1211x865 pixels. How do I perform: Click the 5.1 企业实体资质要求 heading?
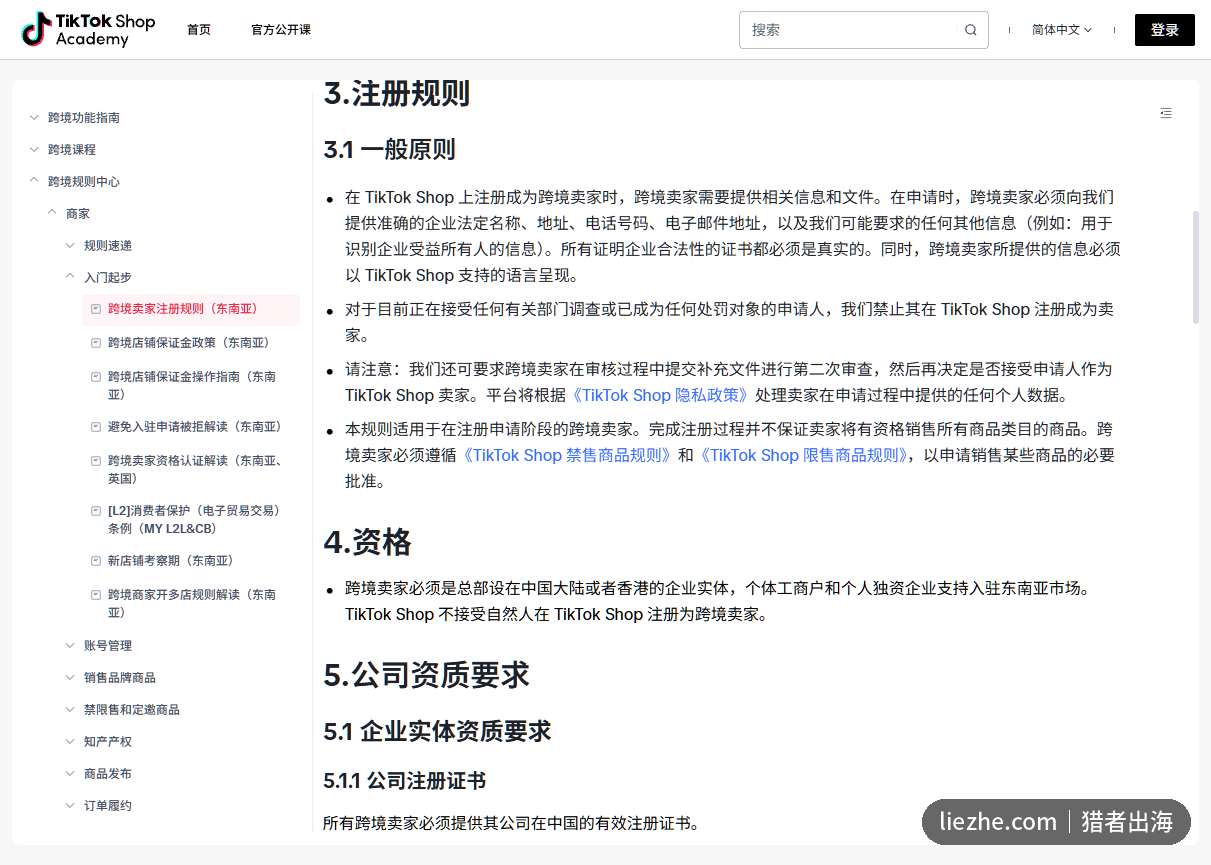(x=437, y=732)
